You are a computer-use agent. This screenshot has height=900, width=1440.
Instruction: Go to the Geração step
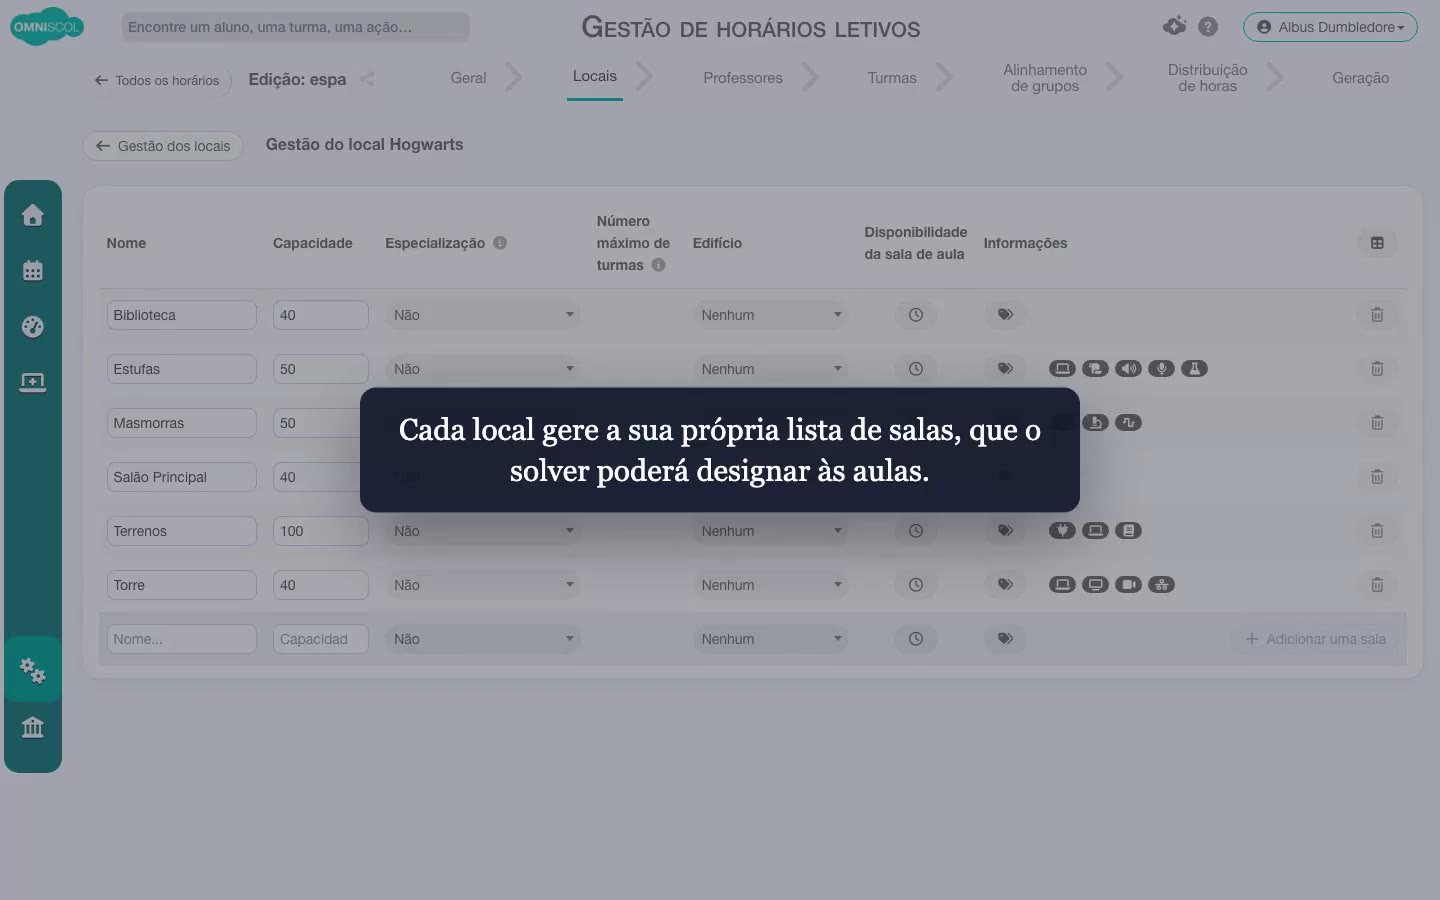pyautogui.click(x=1361, y=78)
